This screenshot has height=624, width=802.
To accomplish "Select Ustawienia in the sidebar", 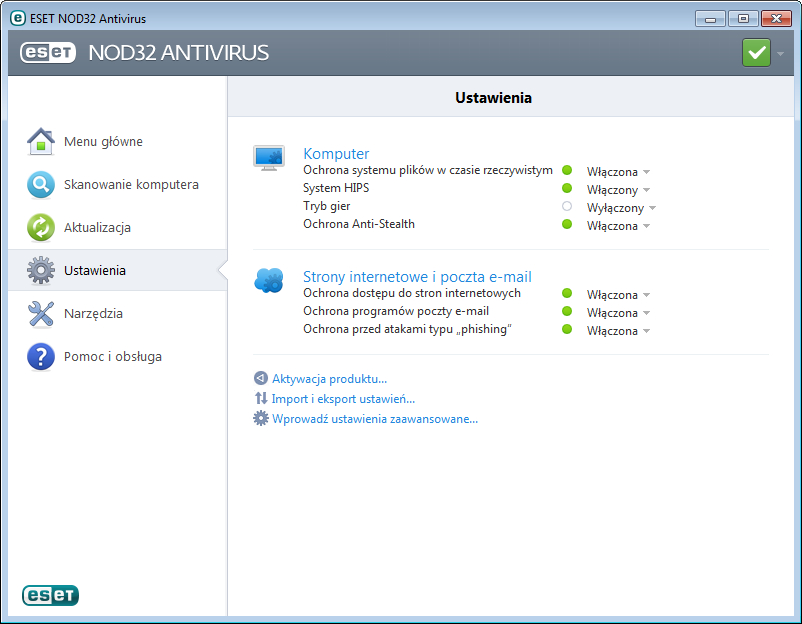I will coord(118,270).
